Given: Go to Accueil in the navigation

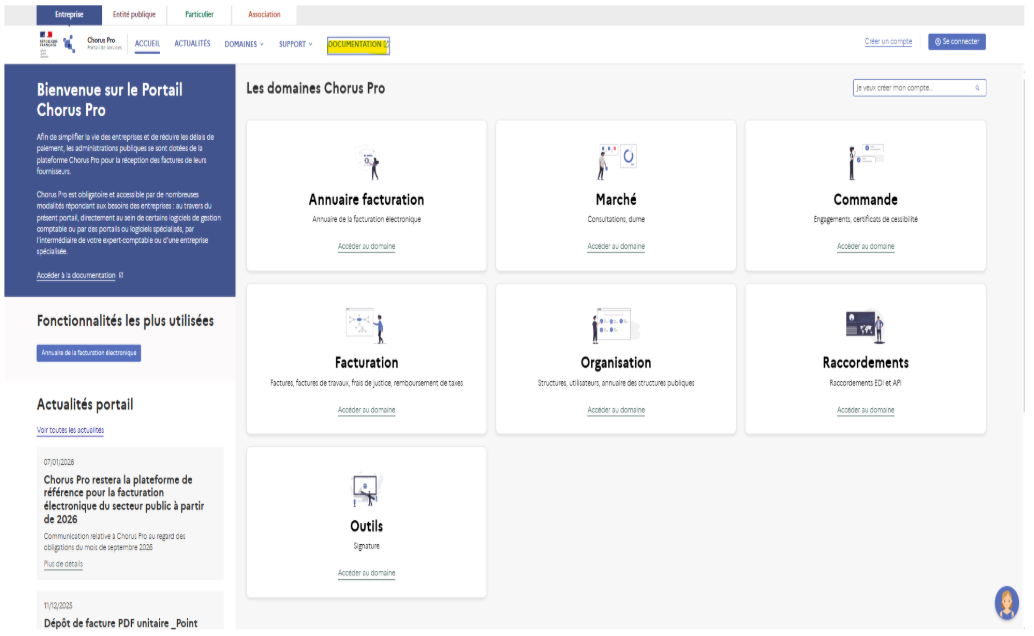Looking at the screenshot, I should [147, 44].
